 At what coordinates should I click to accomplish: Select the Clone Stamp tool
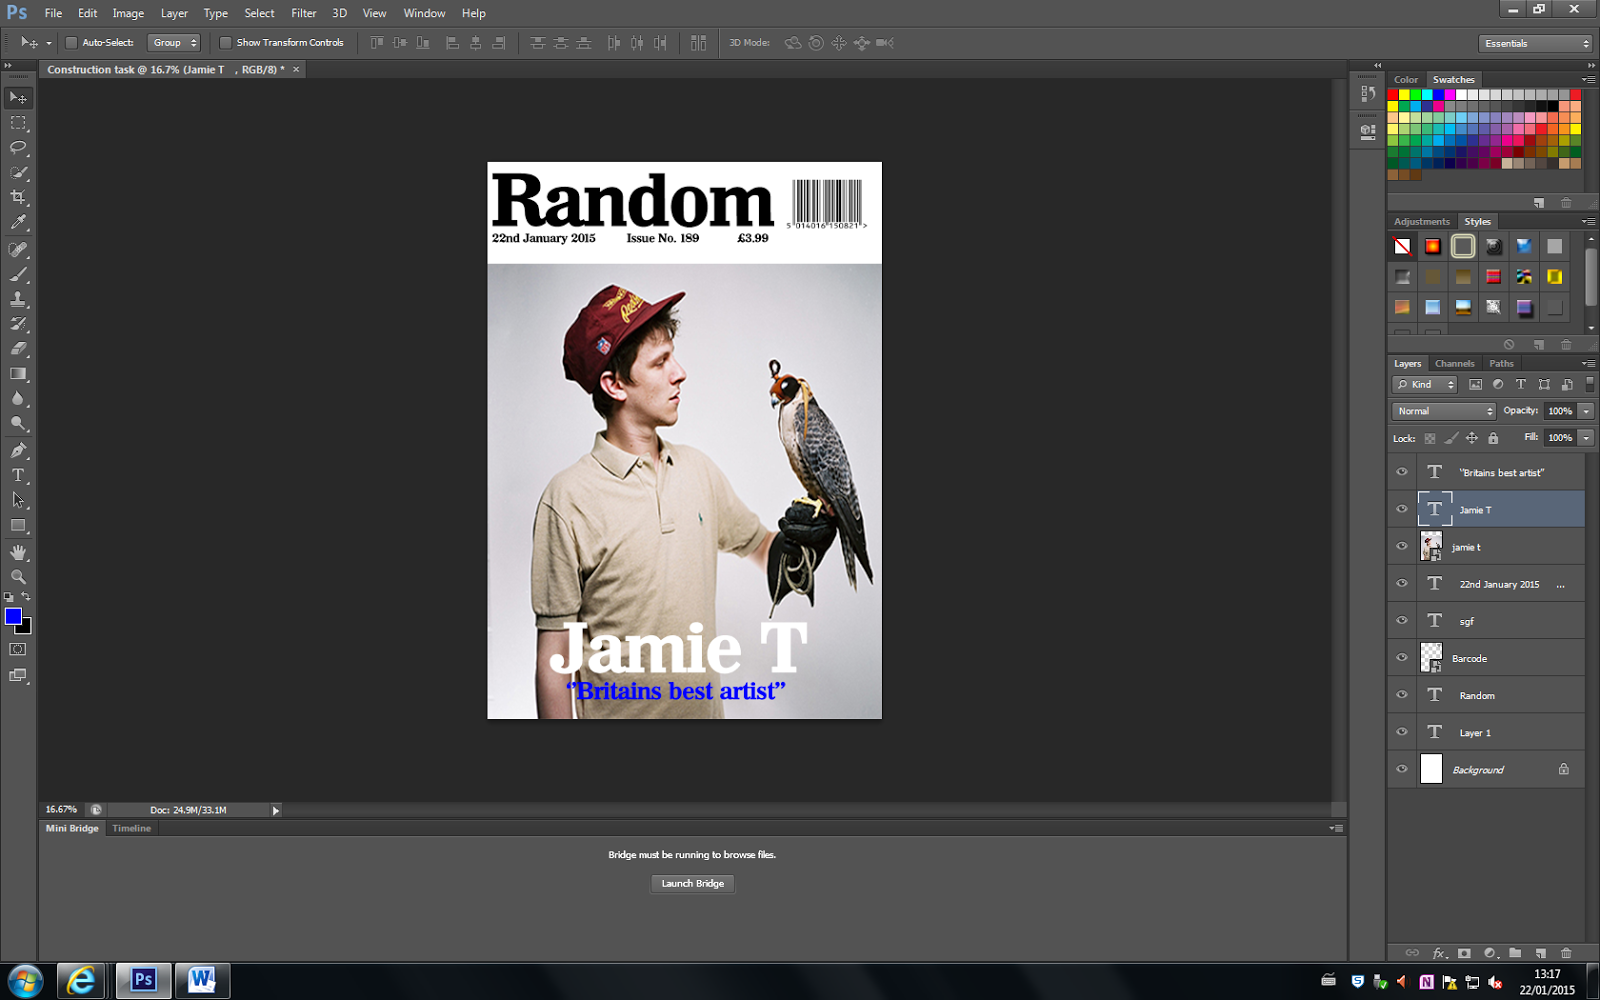[18, 300]
